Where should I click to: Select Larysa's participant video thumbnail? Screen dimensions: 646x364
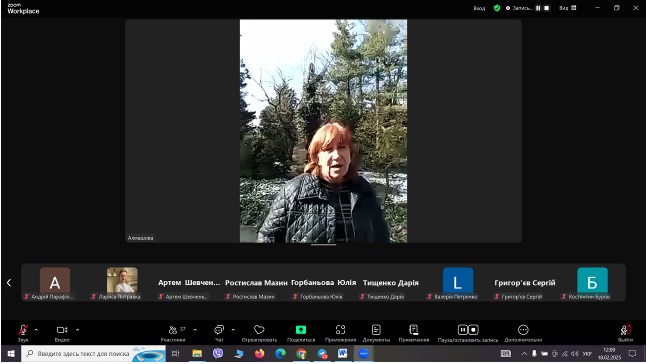pyautogui.click(x=122, y=280)
